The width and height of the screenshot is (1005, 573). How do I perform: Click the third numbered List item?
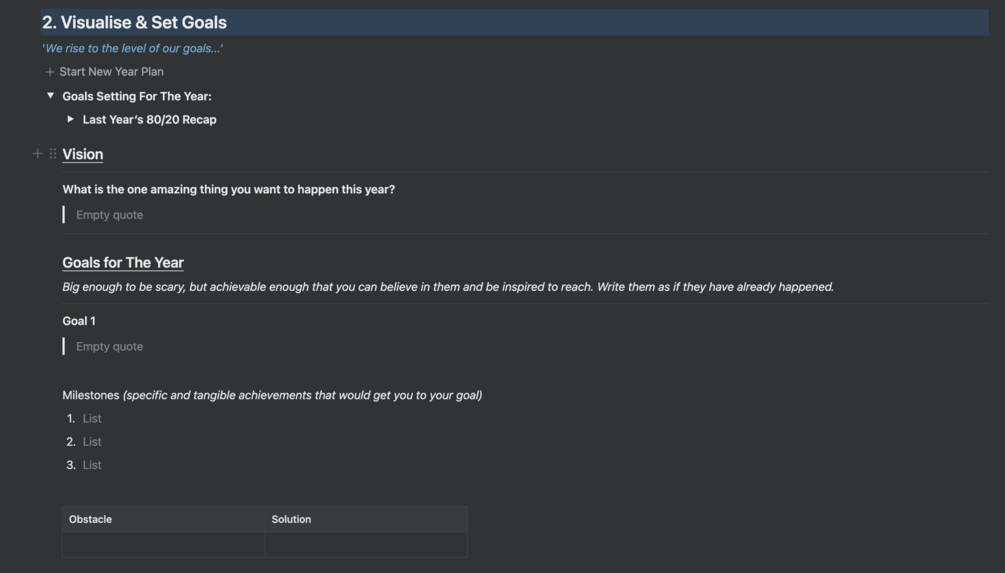click(x=92, y=465)
